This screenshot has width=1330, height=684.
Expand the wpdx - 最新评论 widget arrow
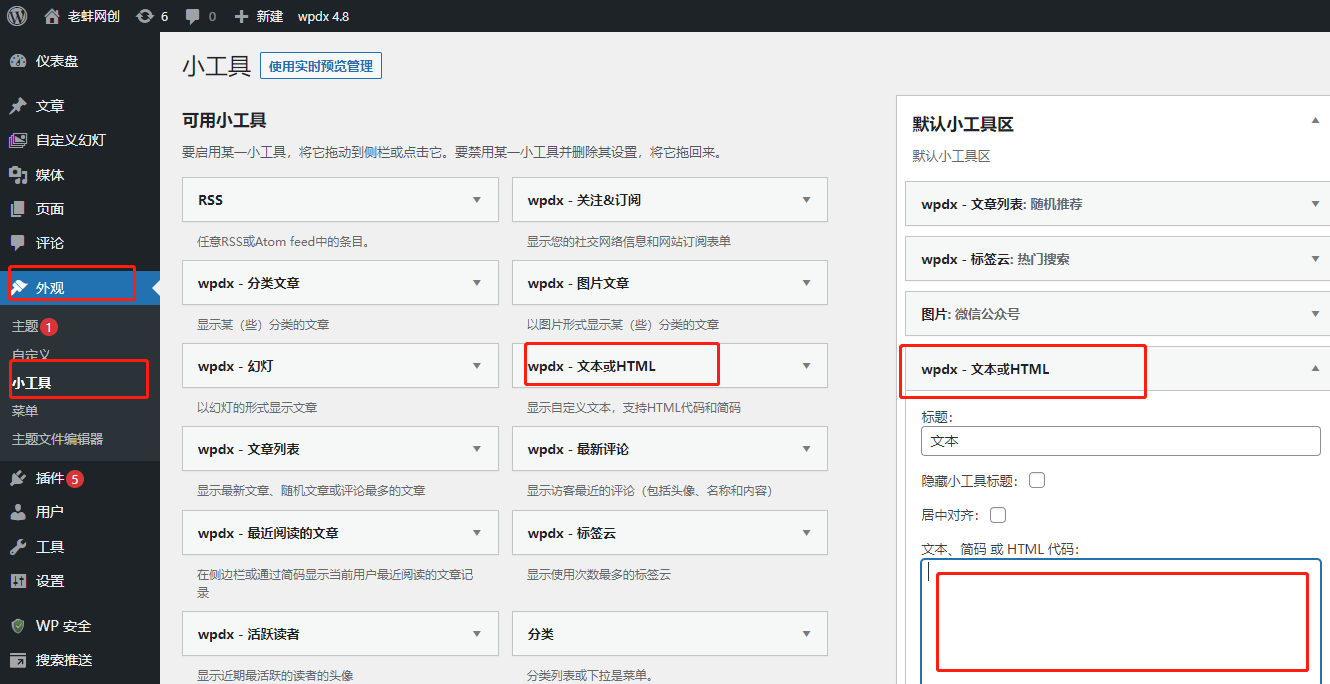click(806, 449)
